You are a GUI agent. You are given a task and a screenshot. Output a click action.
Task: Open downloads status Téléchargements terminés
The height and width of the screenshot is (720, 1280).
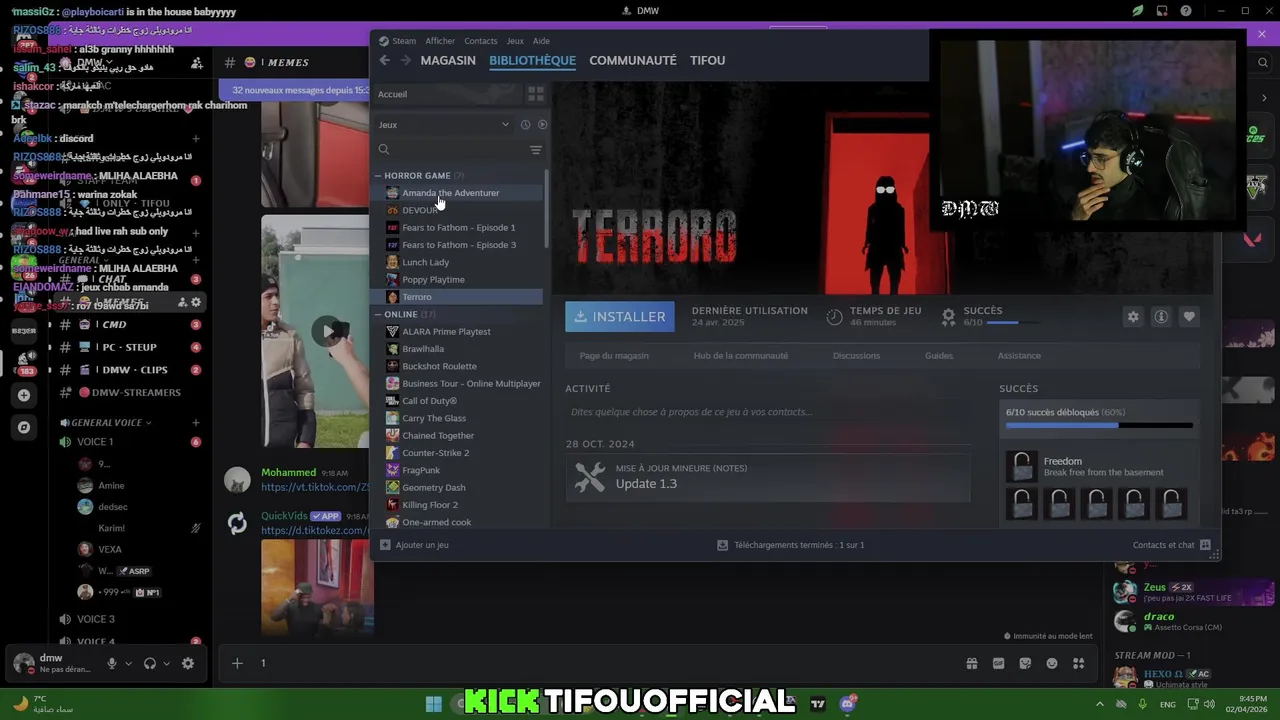click(790, 545)
